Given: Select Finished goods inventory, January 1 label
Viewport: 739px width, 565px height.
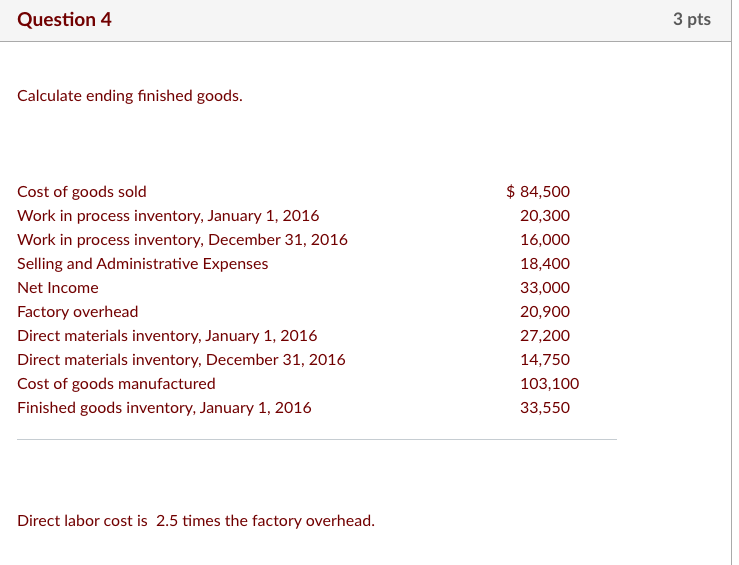Looking at the screenshot, I should 164,407.
